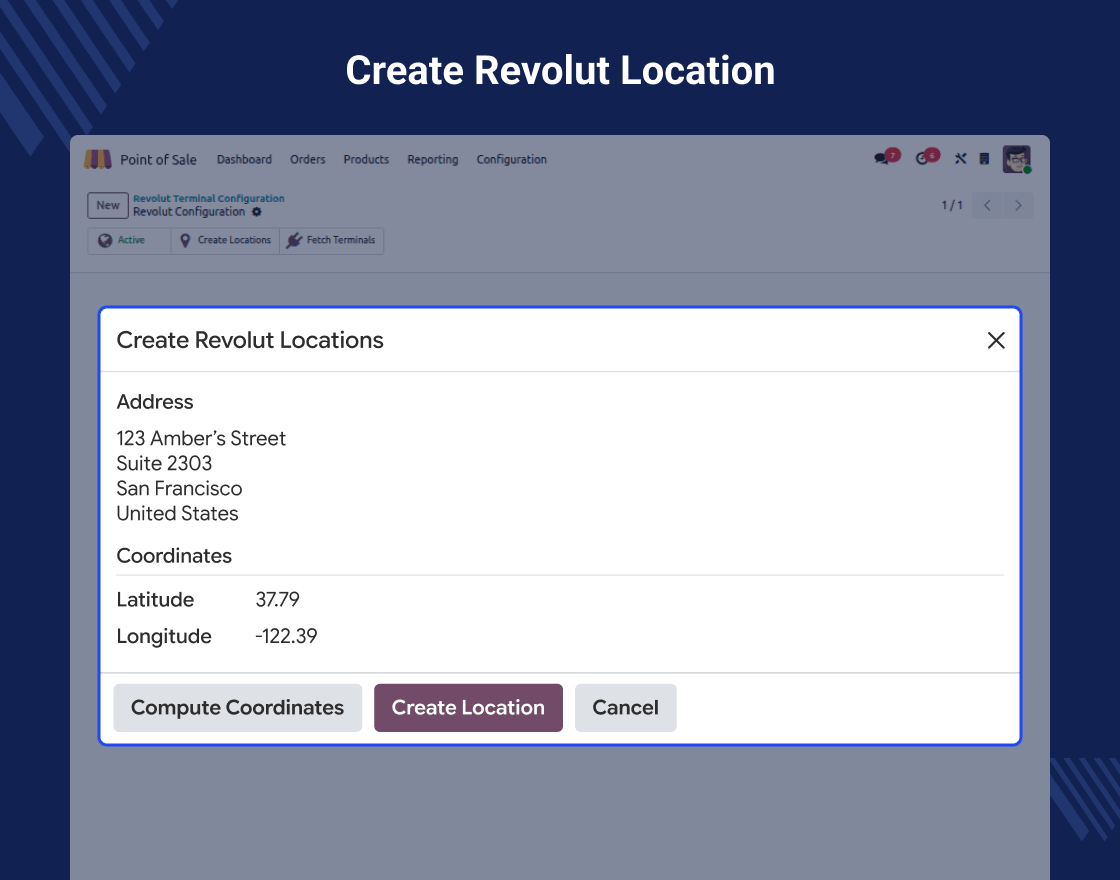Open the Products menu
Viewport: 1120px width, 880px height.
366,159
